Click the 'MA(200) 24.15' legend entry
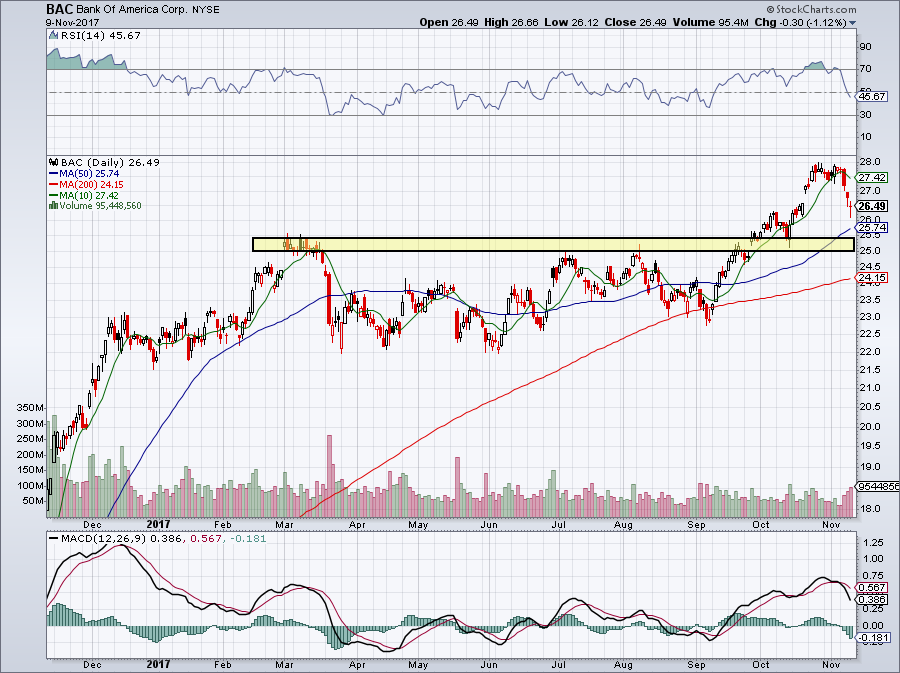This screenshot has width=900, height=673. pos(92,184)
